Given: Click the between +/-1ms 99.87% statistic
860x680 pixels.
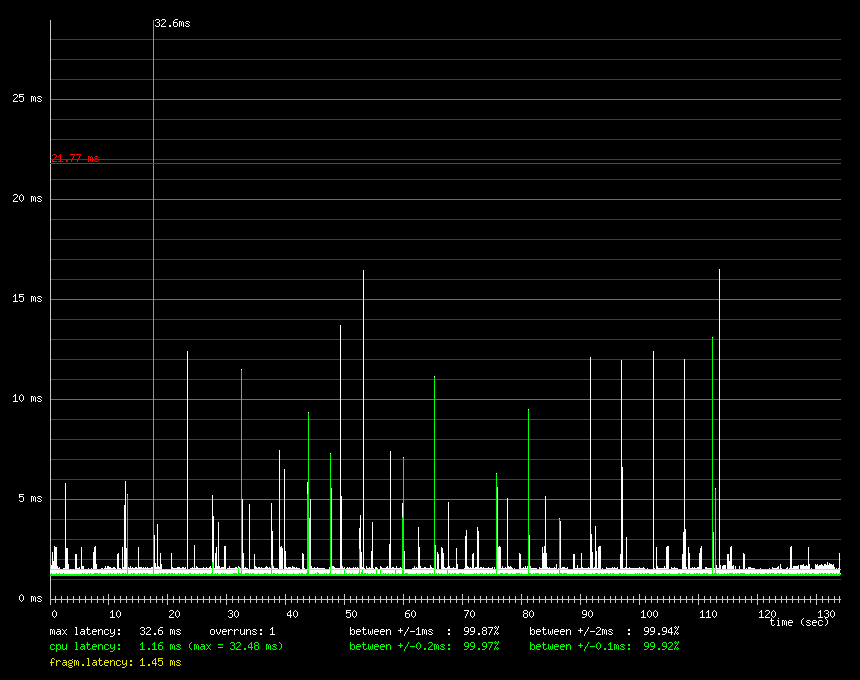Looking at the screenshot, I should click(424, 632).
